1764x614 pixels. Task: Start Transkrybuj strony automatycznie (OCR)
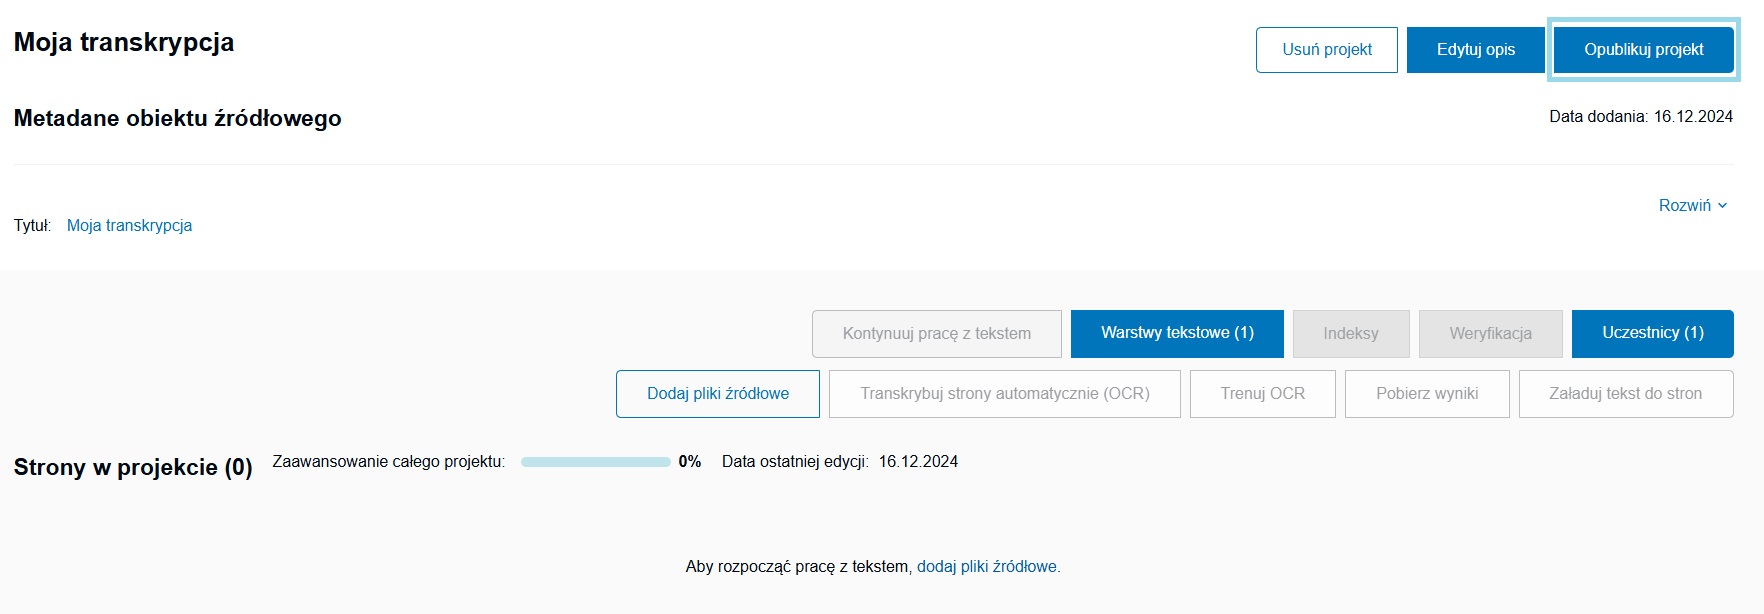pyautogui.click(x=1005, y=394)
